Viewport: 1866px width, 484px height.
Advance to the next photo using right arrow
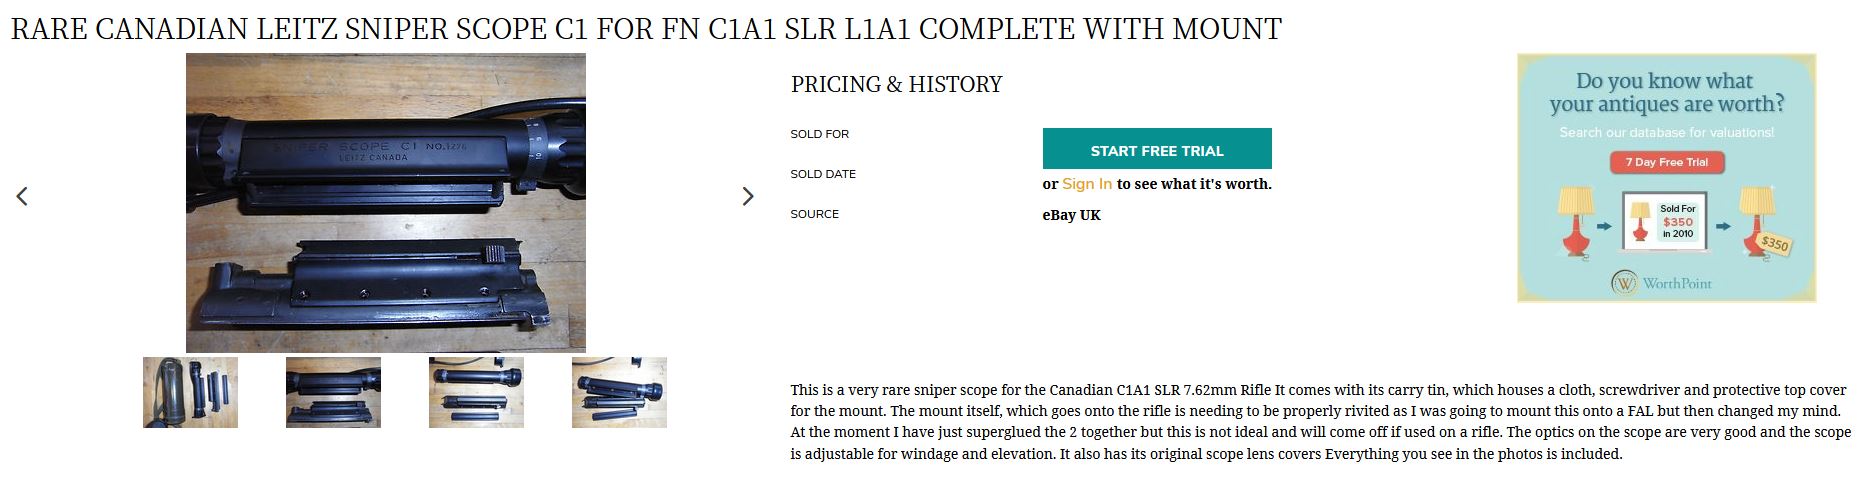(x=747, y=197)
